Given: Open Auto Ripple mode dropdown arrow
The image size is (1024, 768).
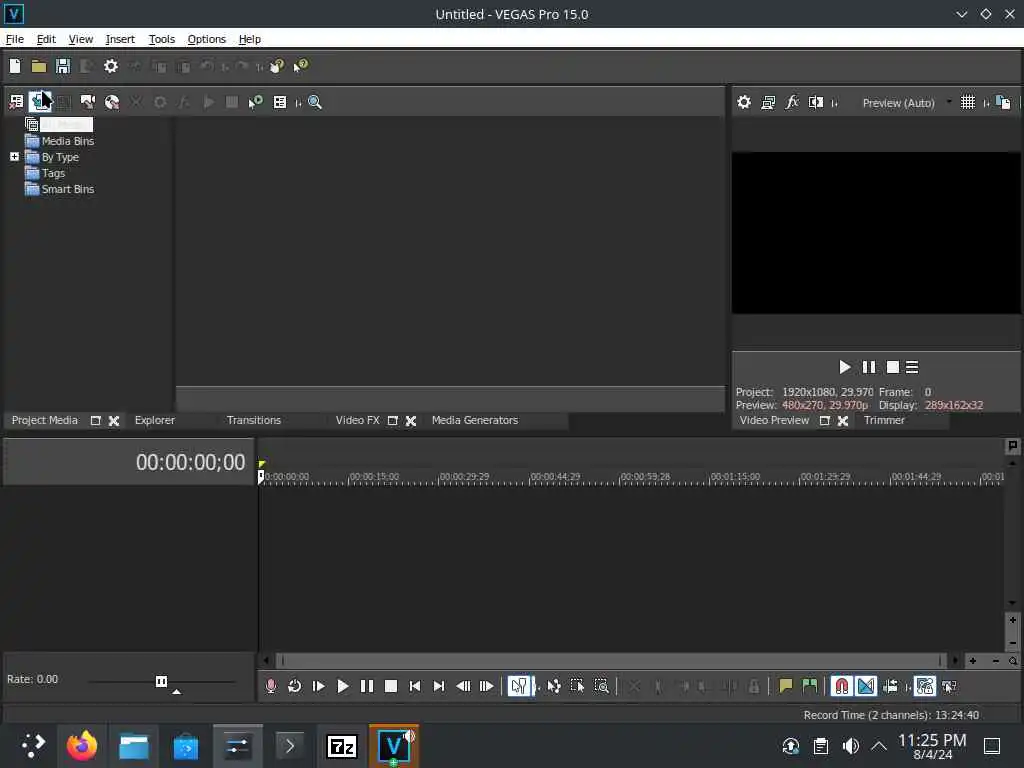Looking at the screenshot, I should pos(908,686).
